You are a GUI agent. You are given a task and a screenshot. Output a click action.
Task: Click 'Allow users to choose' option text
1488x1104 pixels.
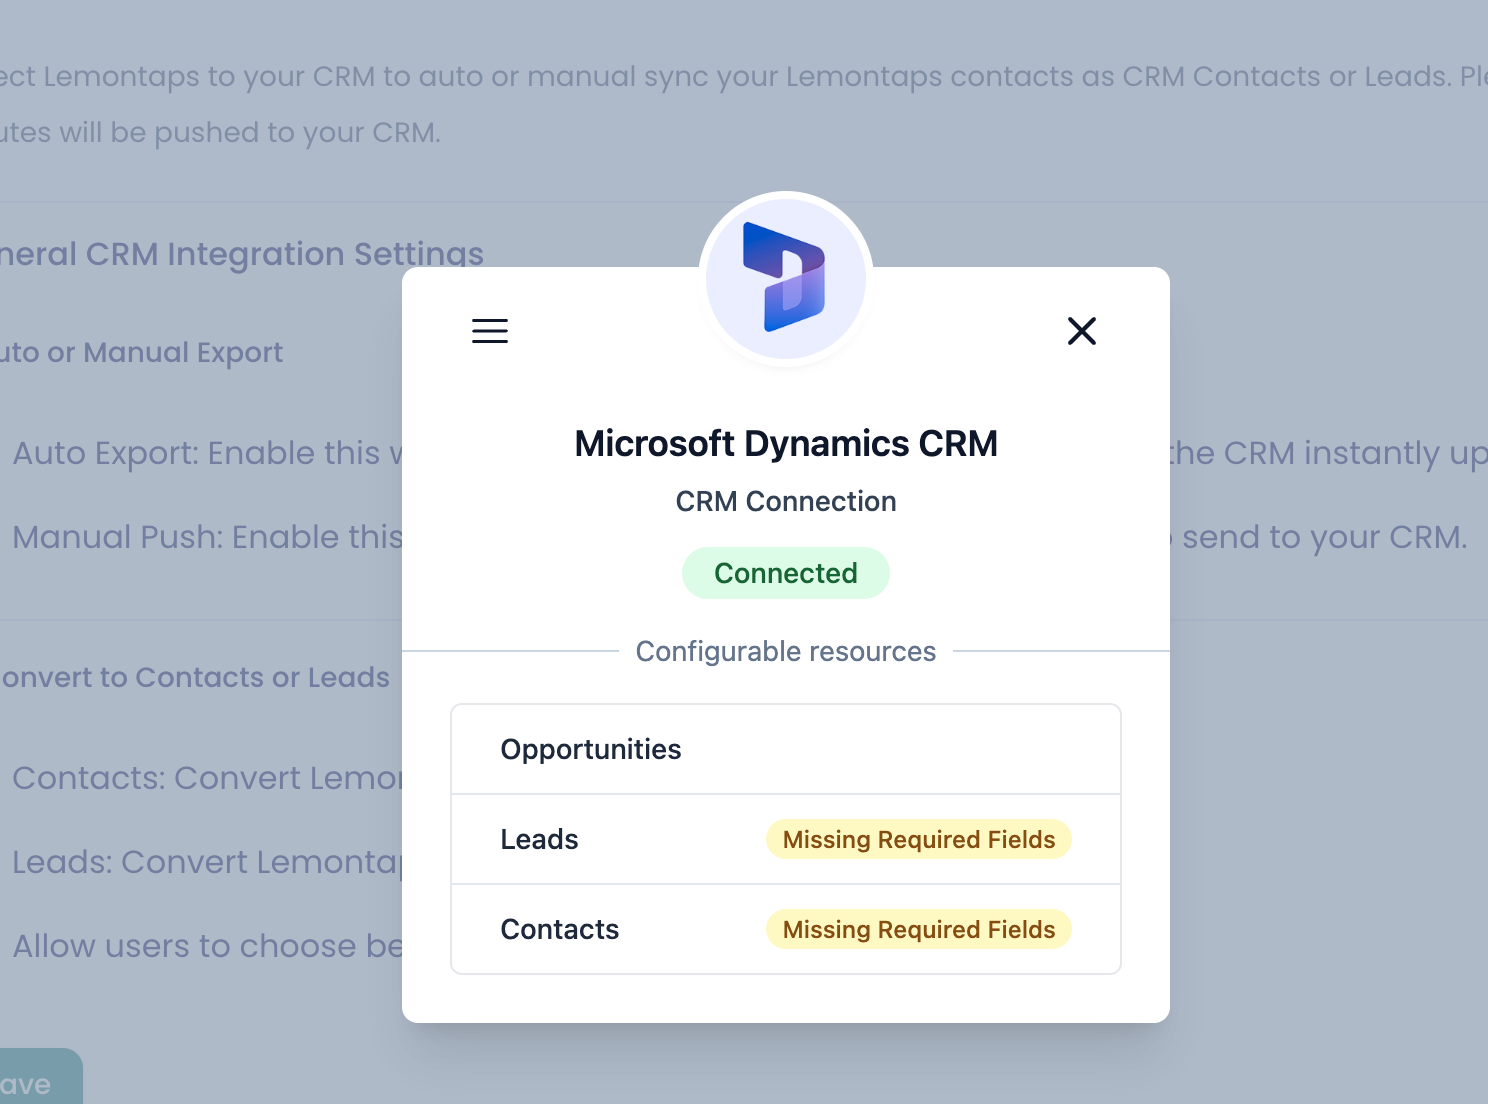click(x=207, y=946)
